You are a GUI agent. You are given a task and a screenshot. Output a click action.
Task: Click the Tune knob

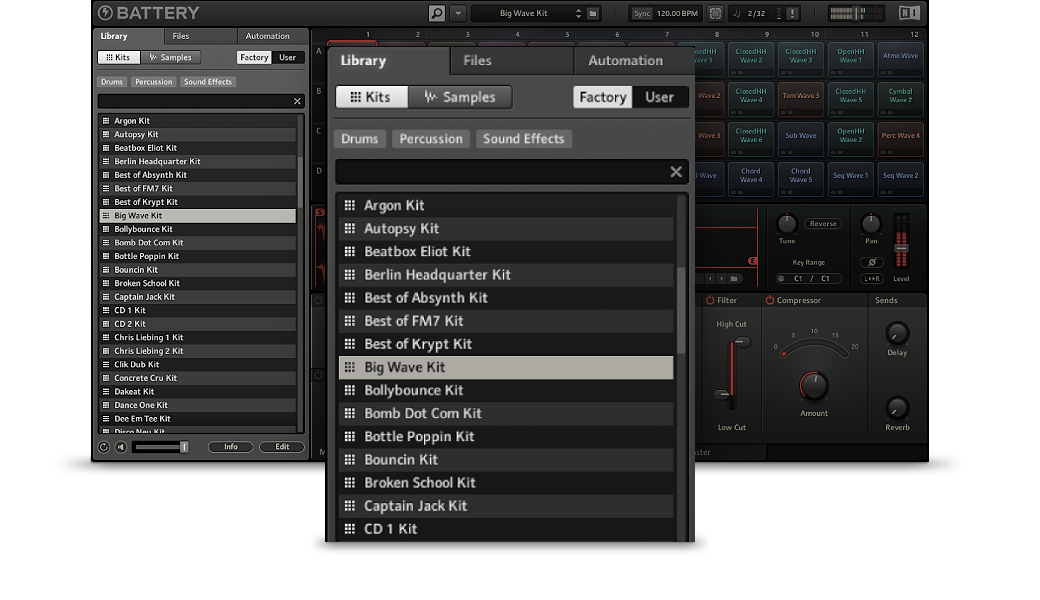coord(787,223)
